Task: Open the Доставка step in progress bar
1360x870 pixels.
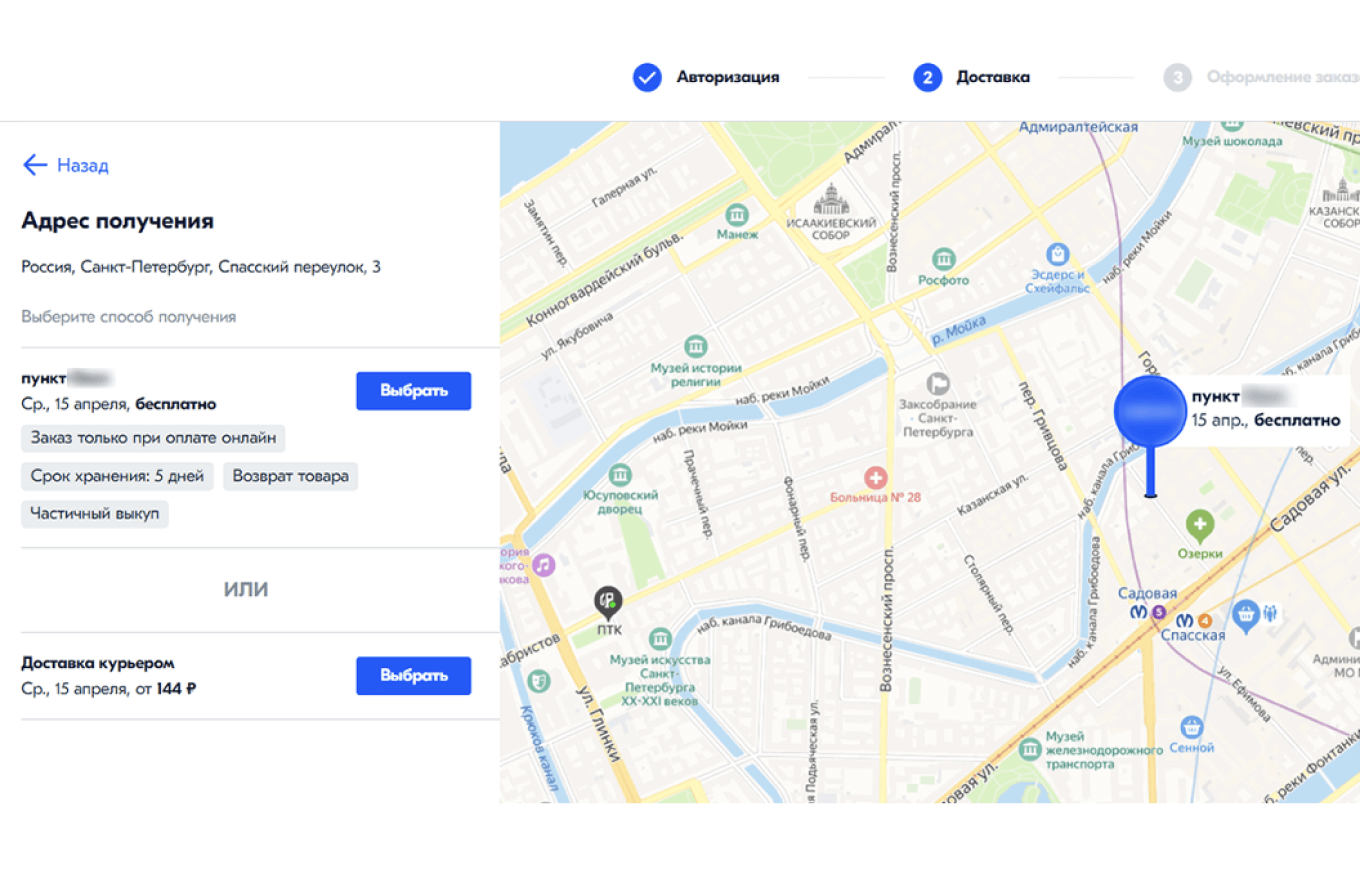Action: (992, 77)
